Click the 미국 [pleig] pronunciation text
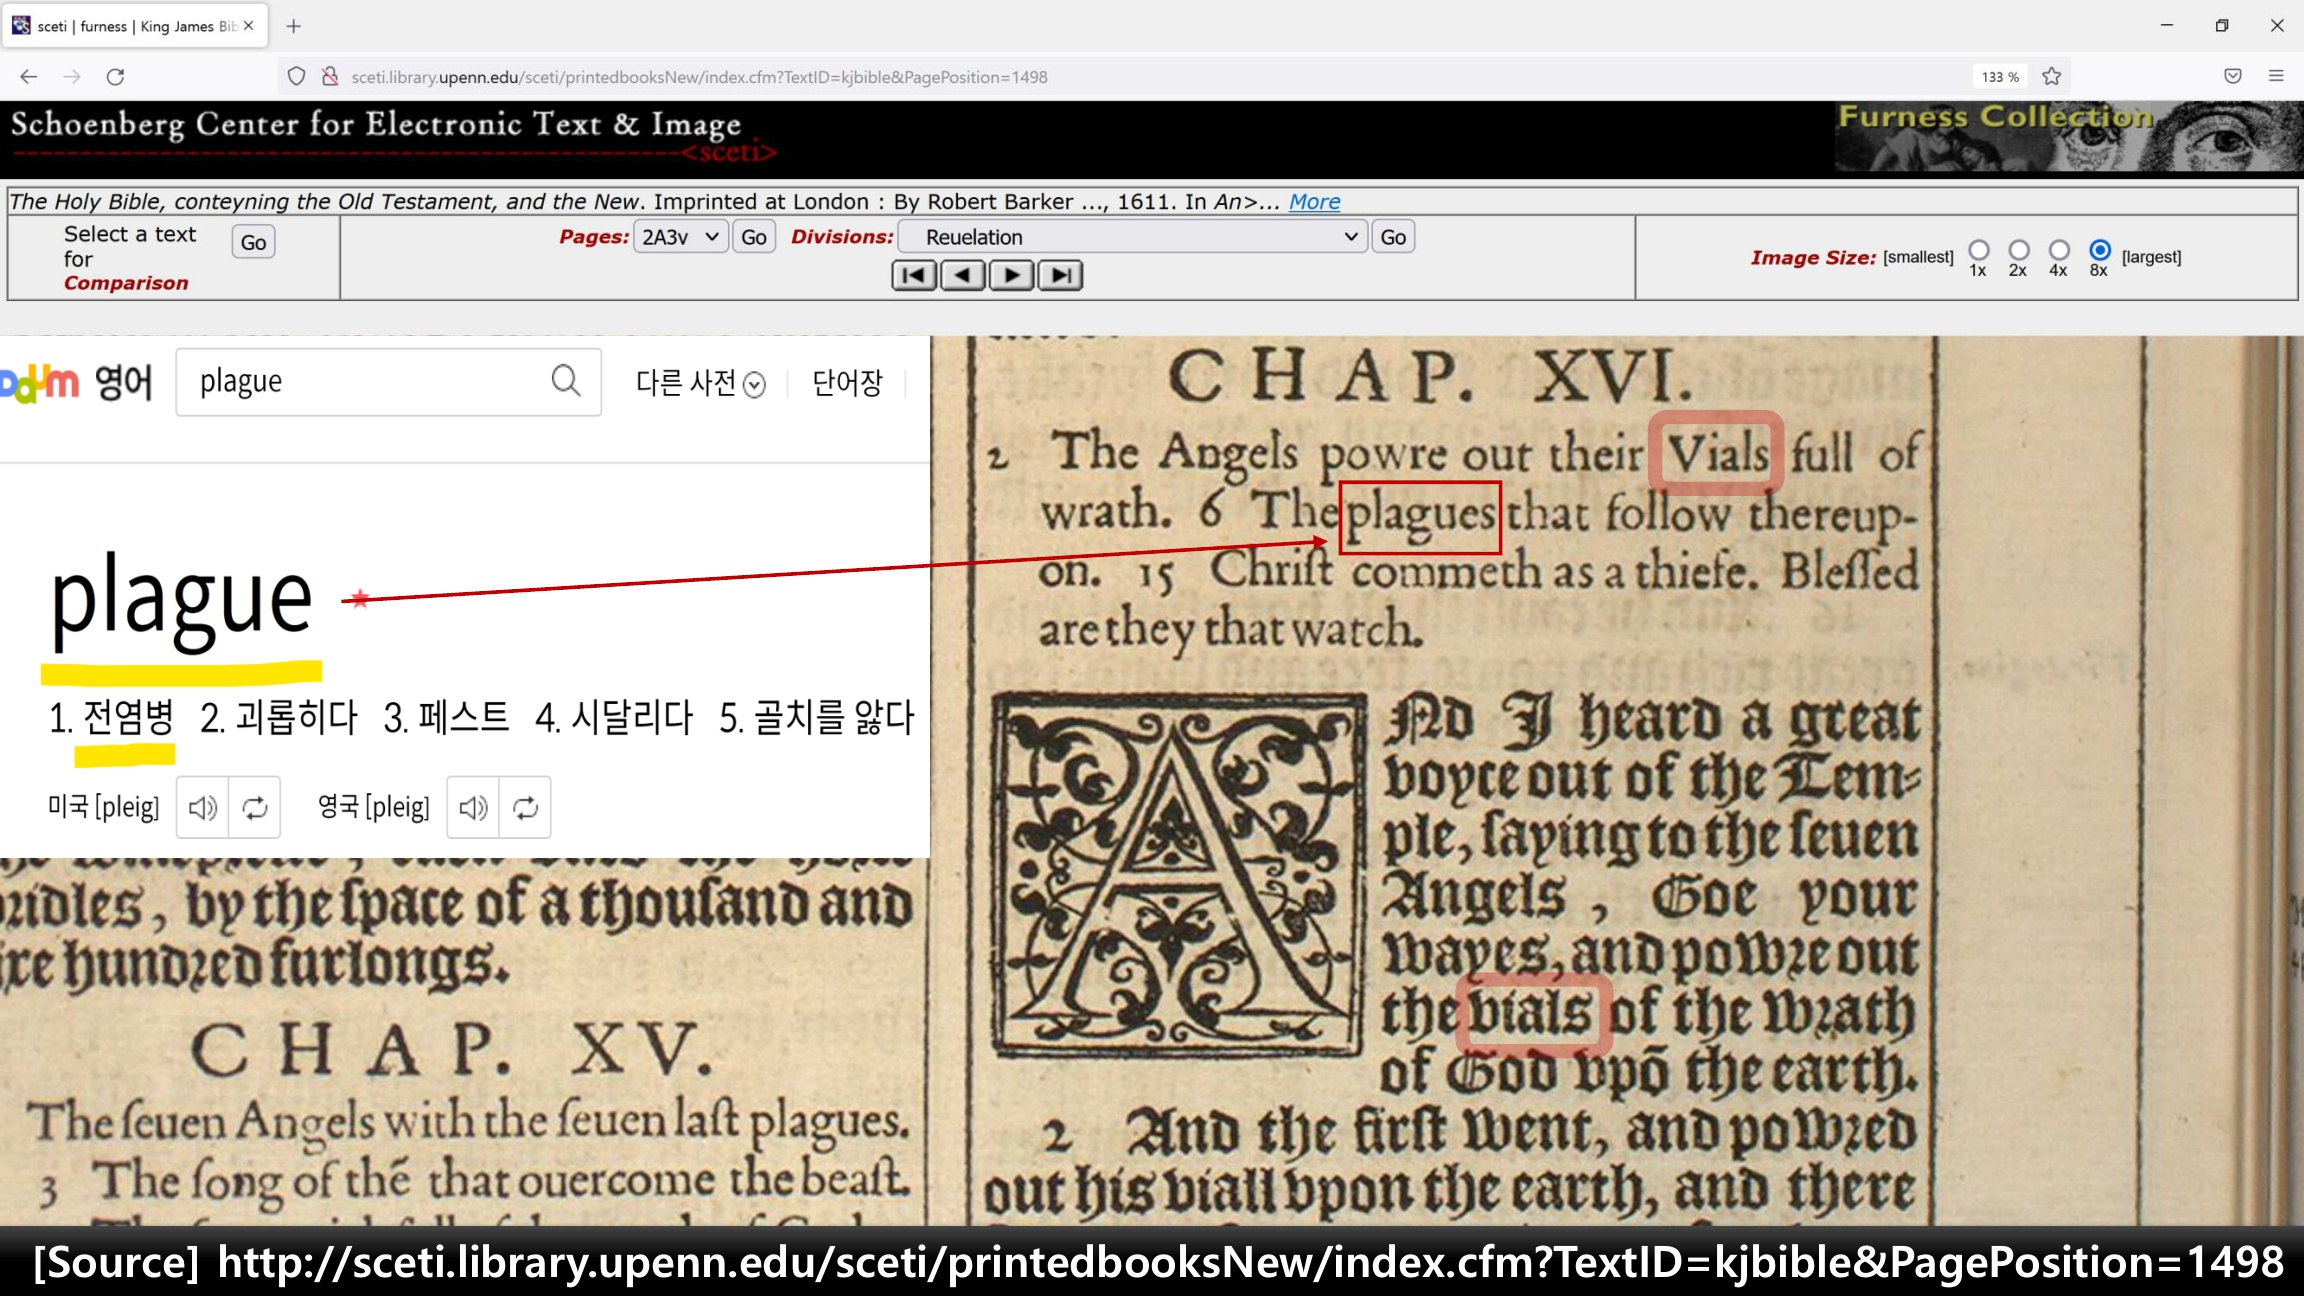 (104, 807)
